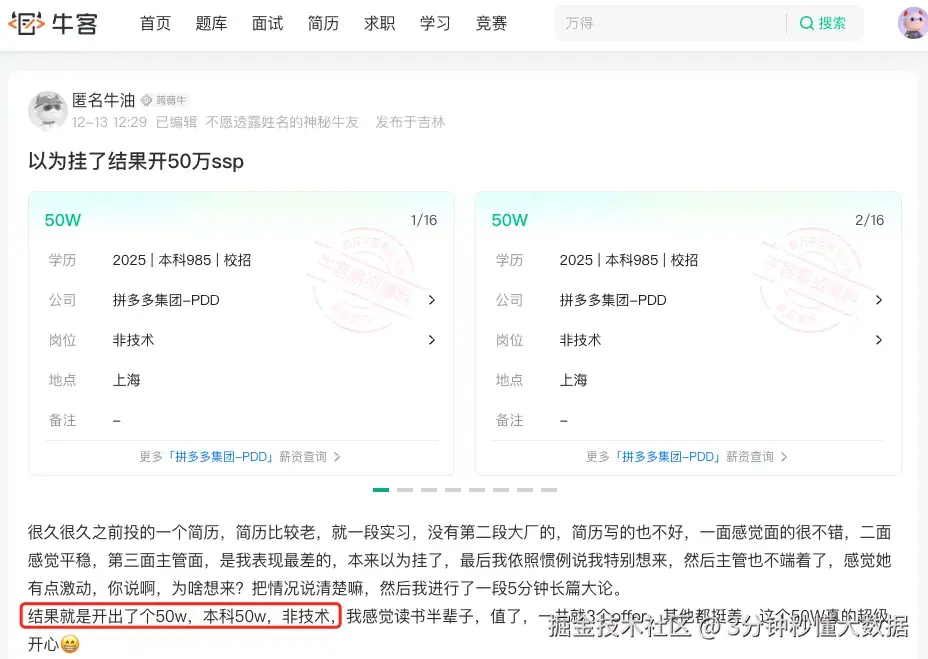Image resolution: width=928 pixels, height=659 pixels.
Task: Expand 岗位 row chevron in card 1/16
Action: click(431, 340)
